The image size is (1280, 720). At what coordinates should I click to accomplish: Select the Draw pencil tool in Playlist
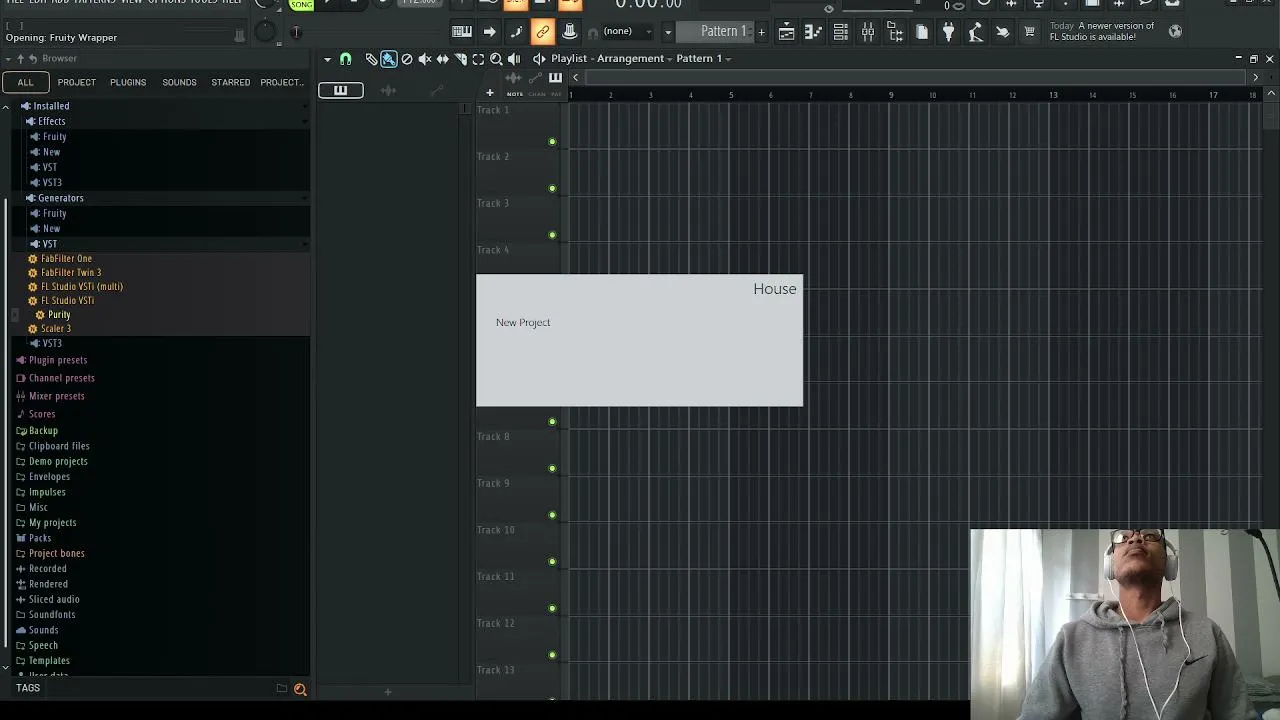(371, 59)
